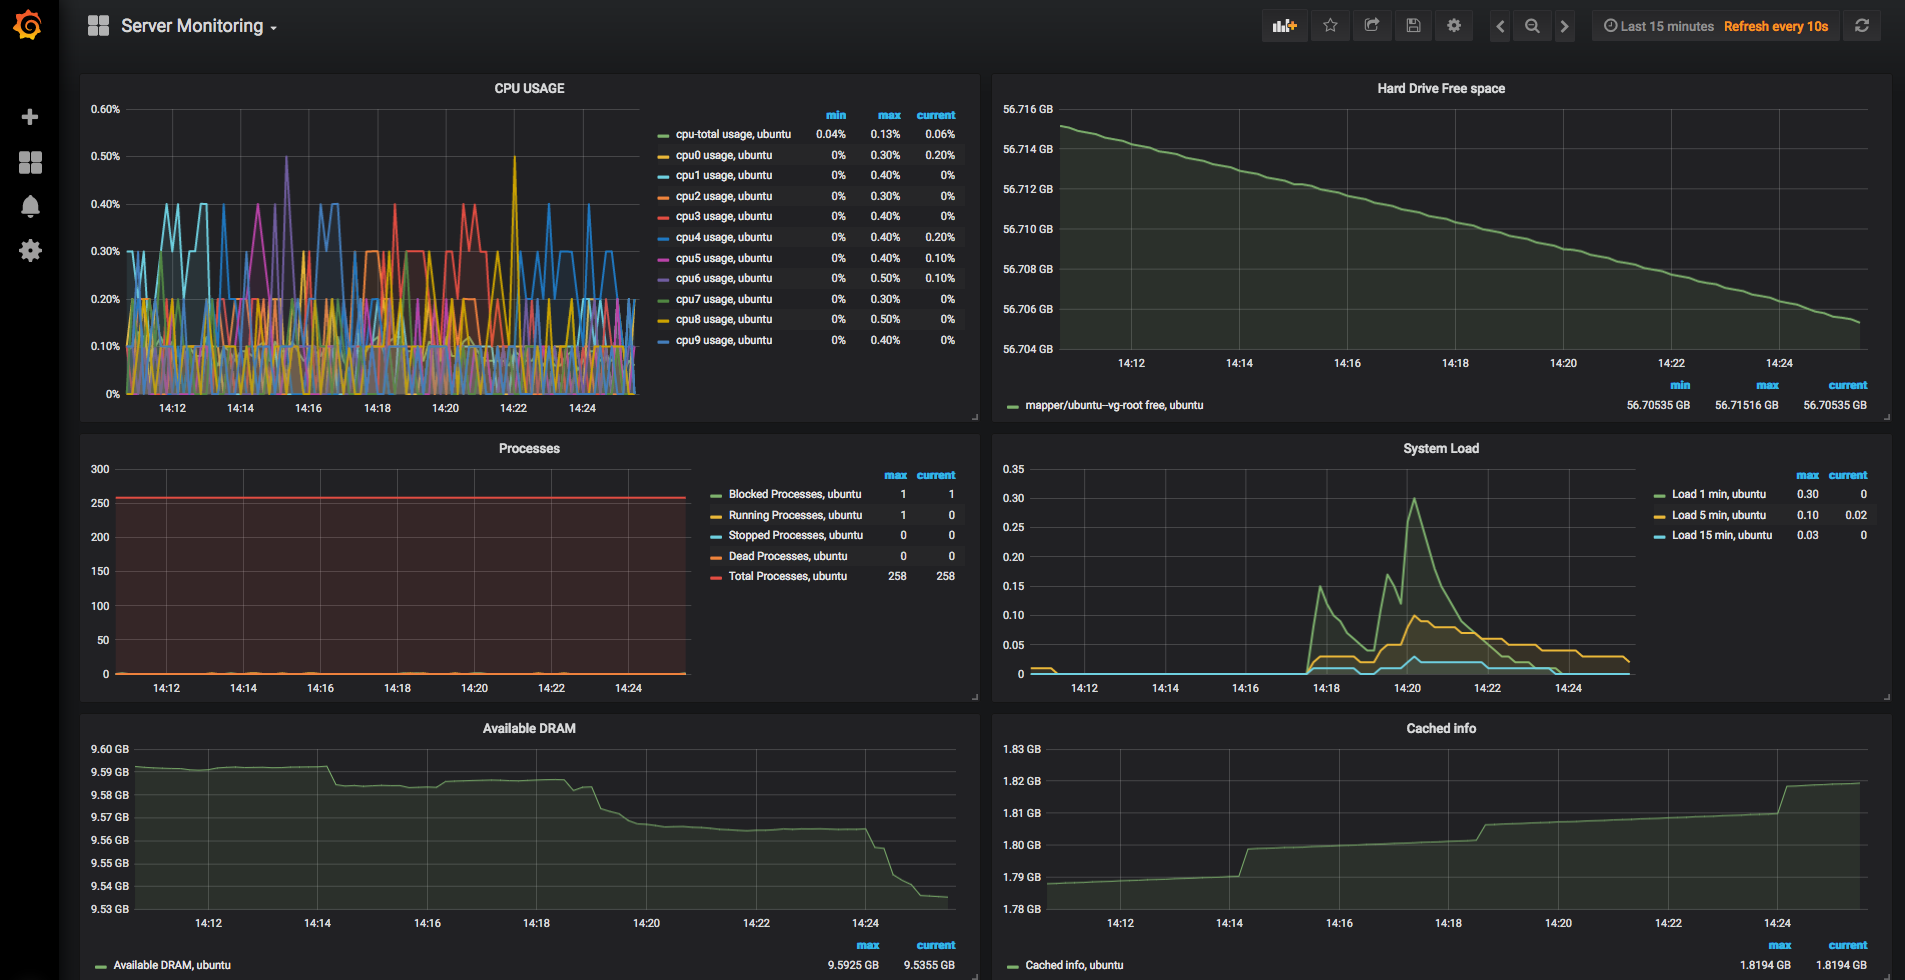
Task: Open Configuration gear in sidebar
Action: click(x=30, y=250)
